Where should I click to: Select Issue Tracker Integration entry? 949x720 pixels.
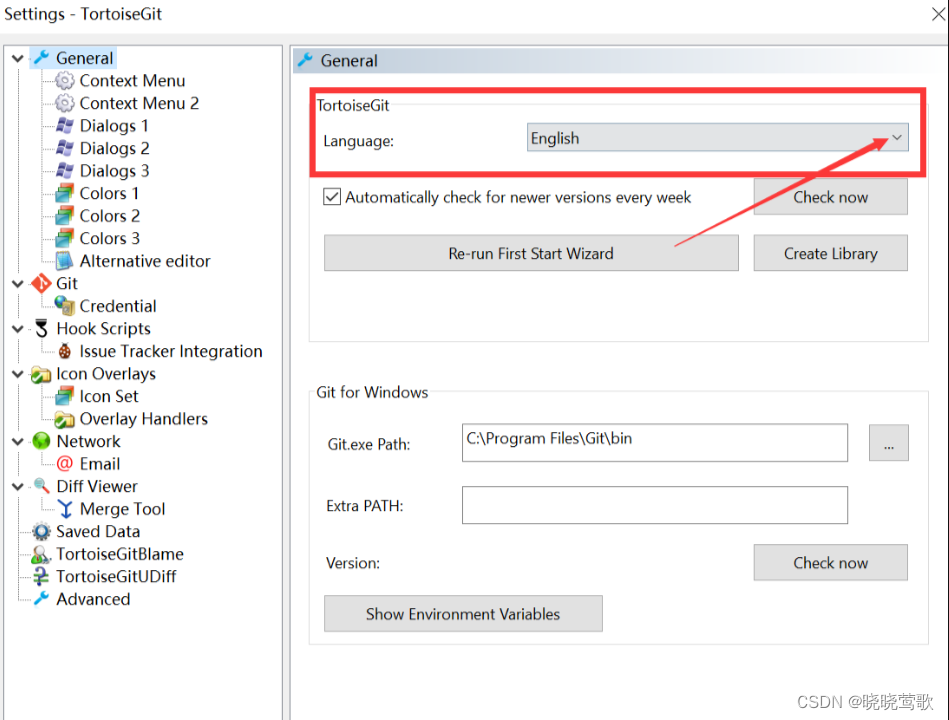171,351
